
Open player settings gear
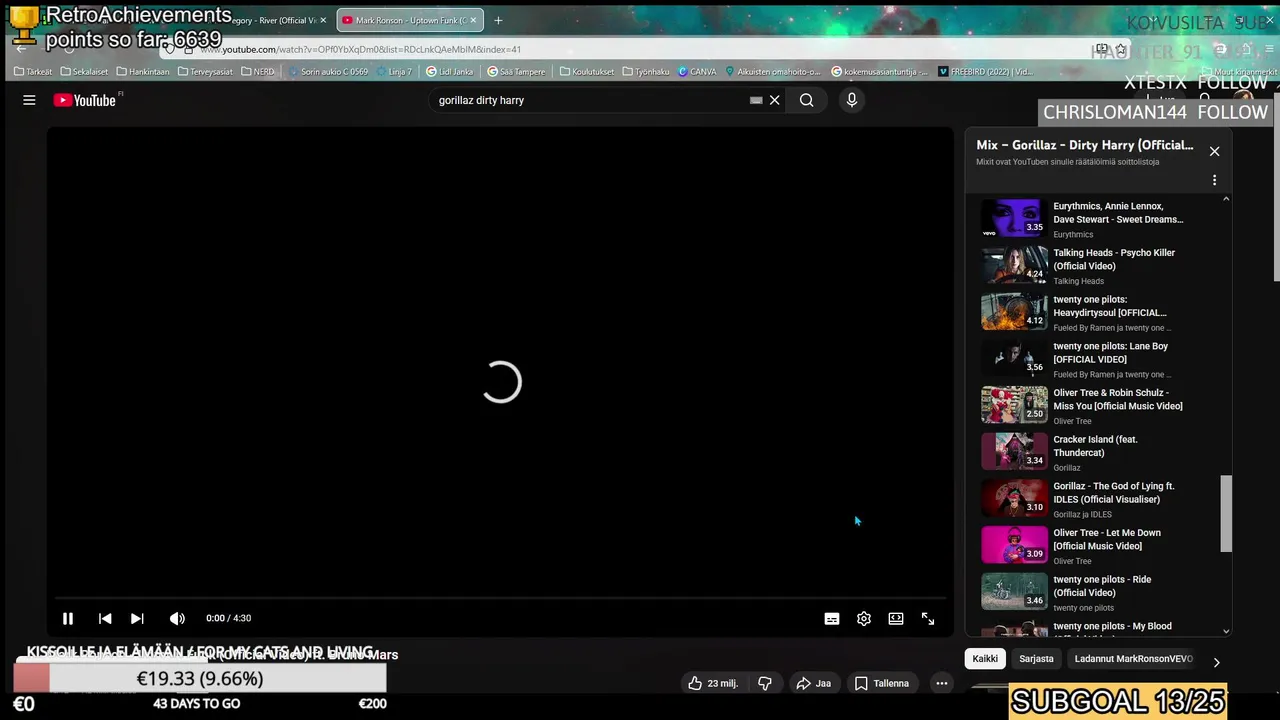click(864, 619)
